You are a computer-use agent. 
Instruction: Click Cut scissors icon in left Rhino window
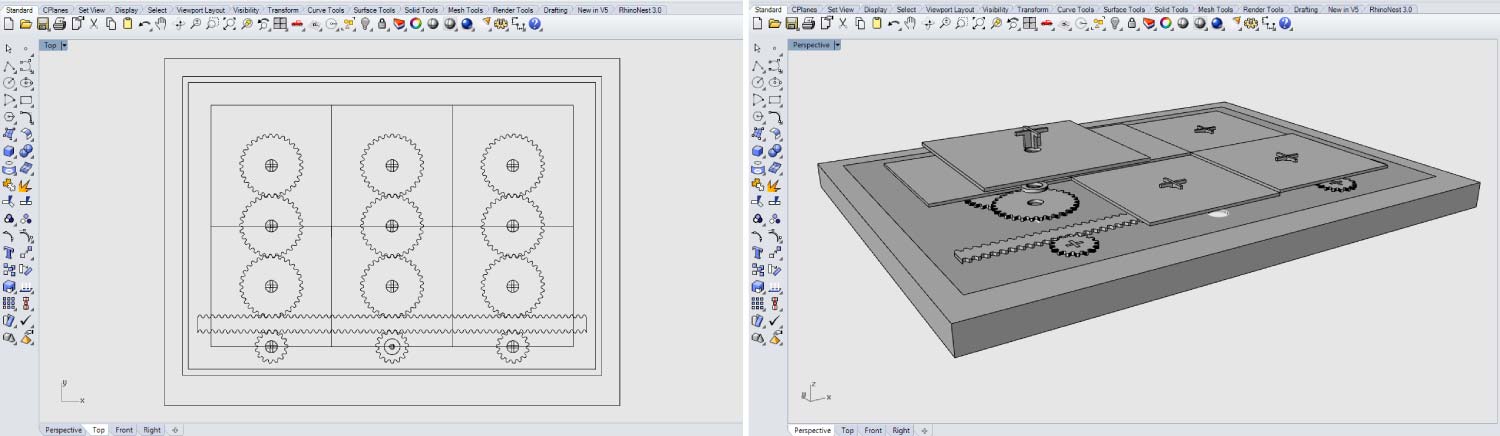tap(94, 24)
